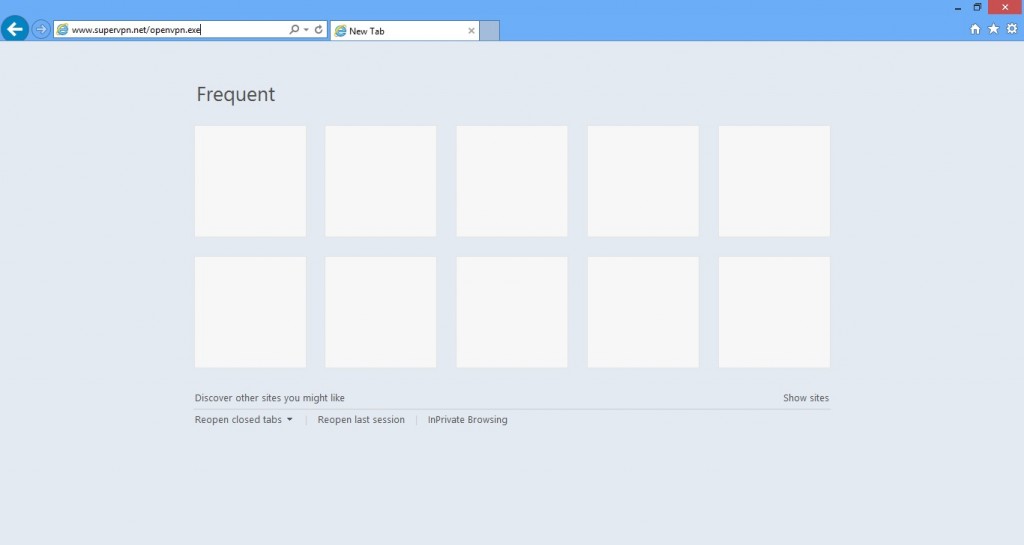The width and height of the screenshot is (1024, 545).
Task: Open Favorites with the star icon
Action: [x=993, y=30]
